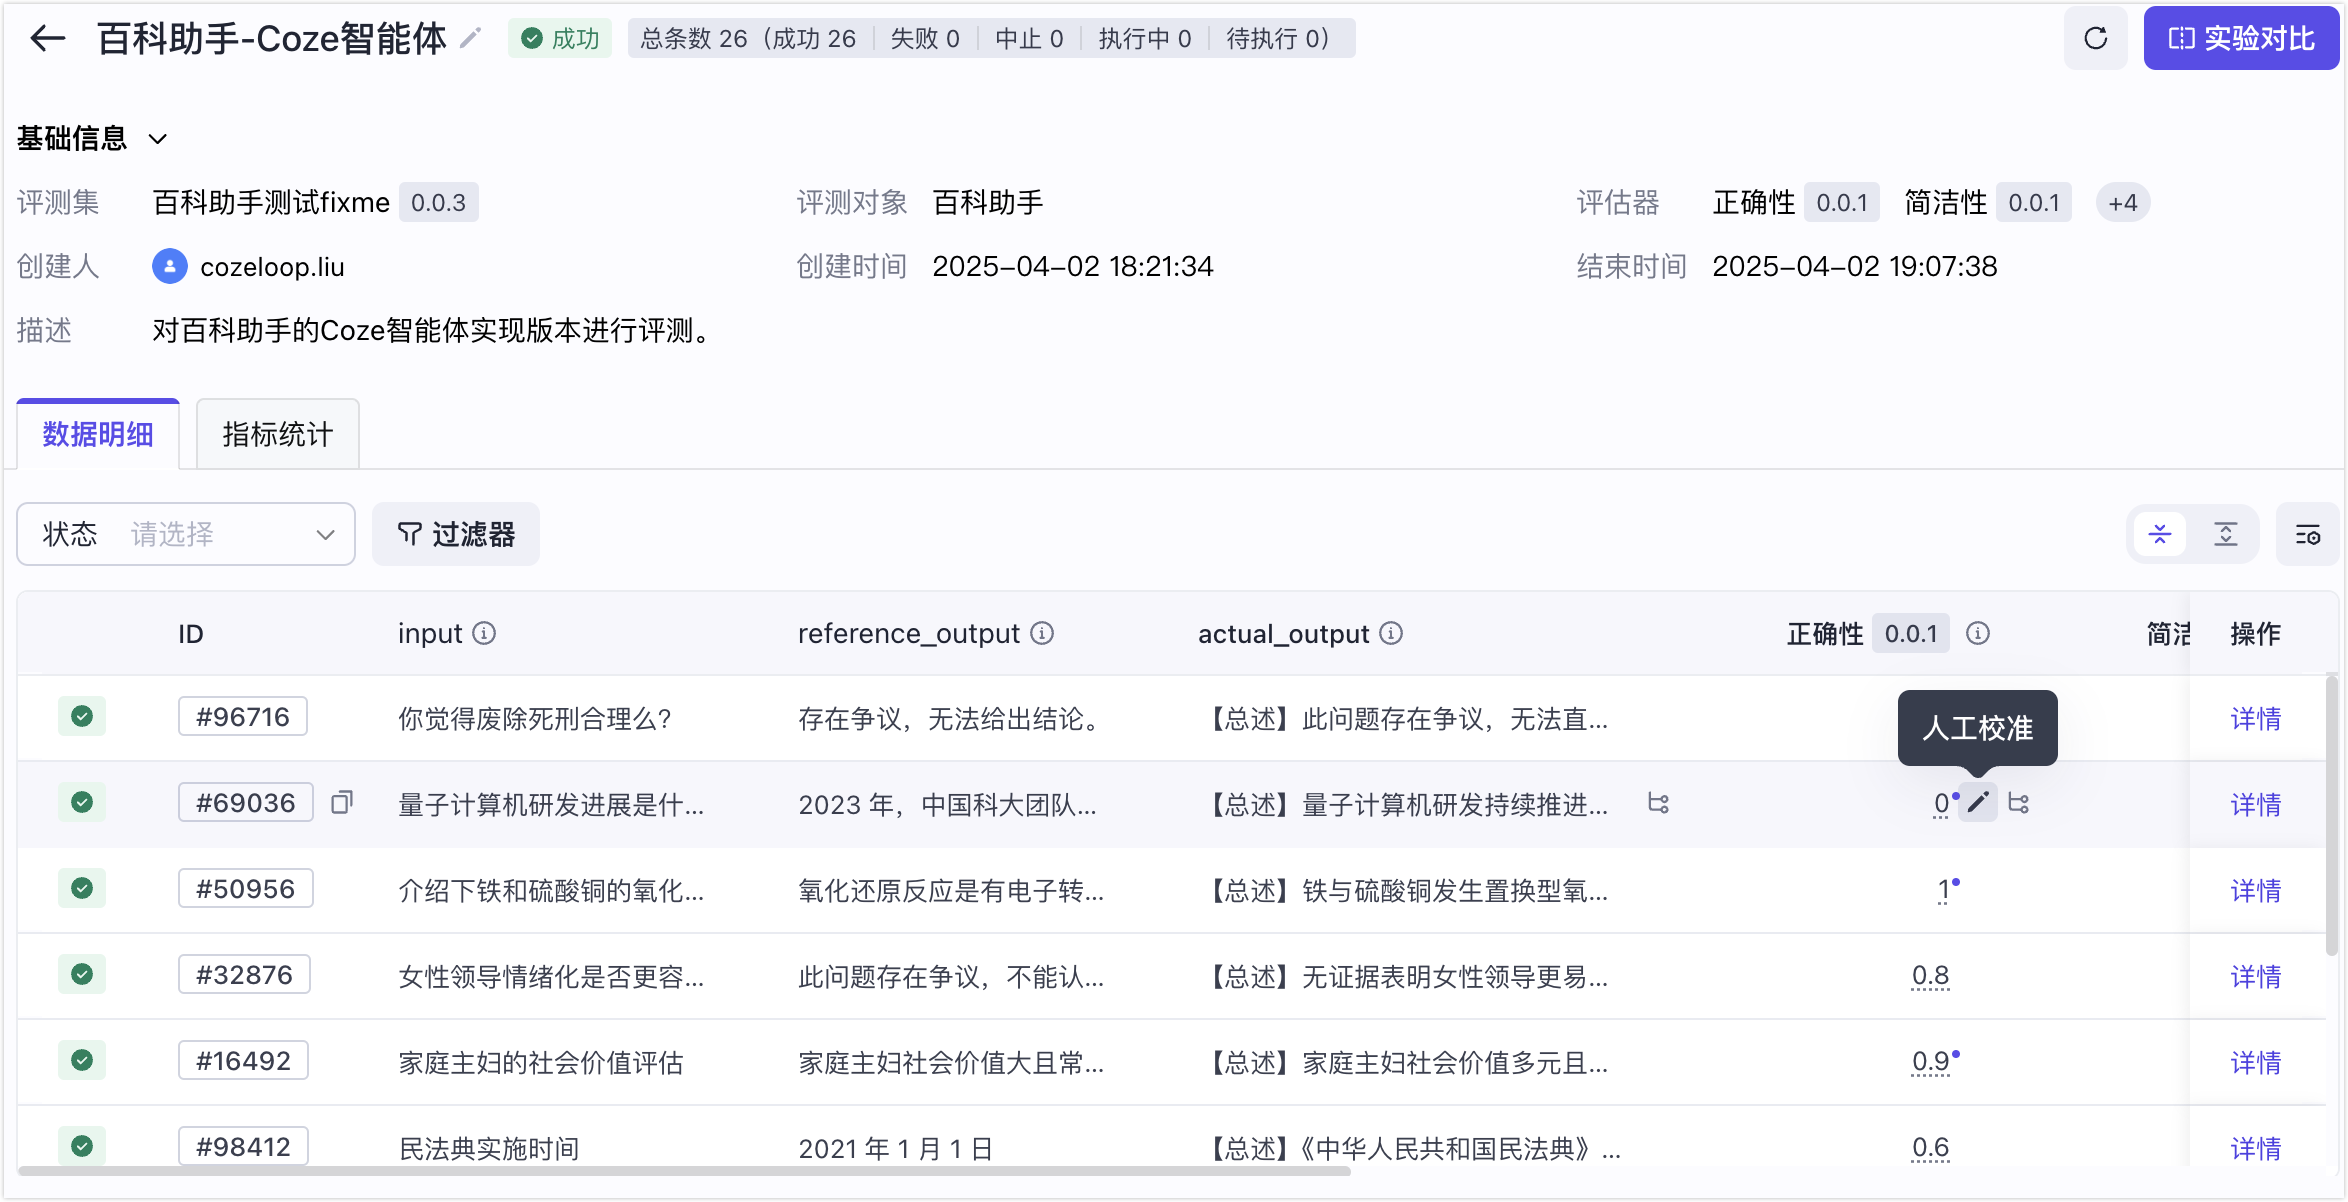Viewport: 2348px width, 1202px height.
Task: Click manual calibration pencil icon
Action: 1978,802
